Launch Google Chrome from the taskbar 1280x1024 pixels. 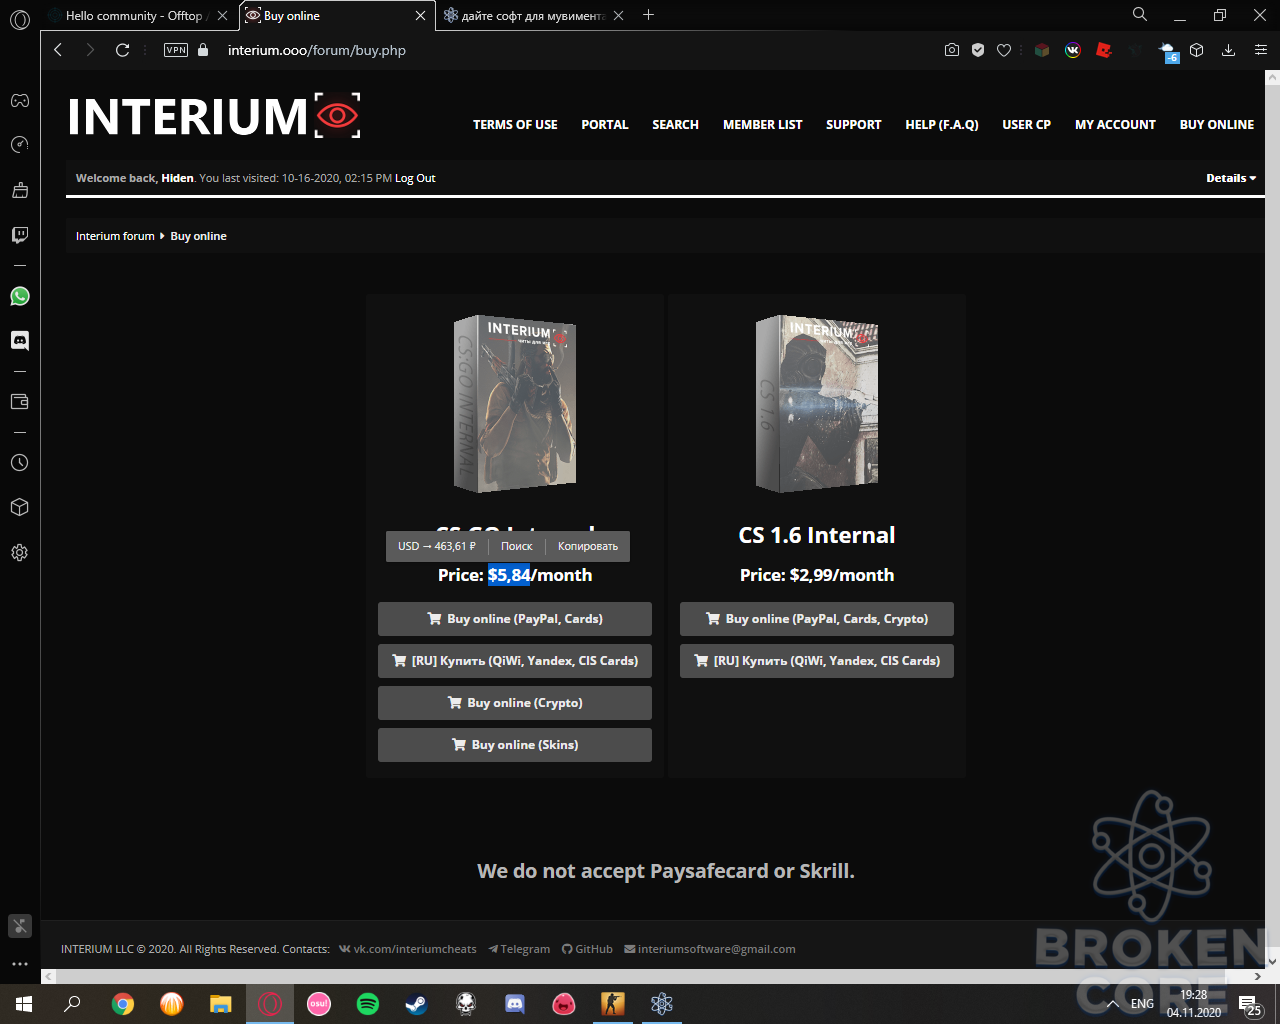pyautogui.click(x=123, y=1003)
